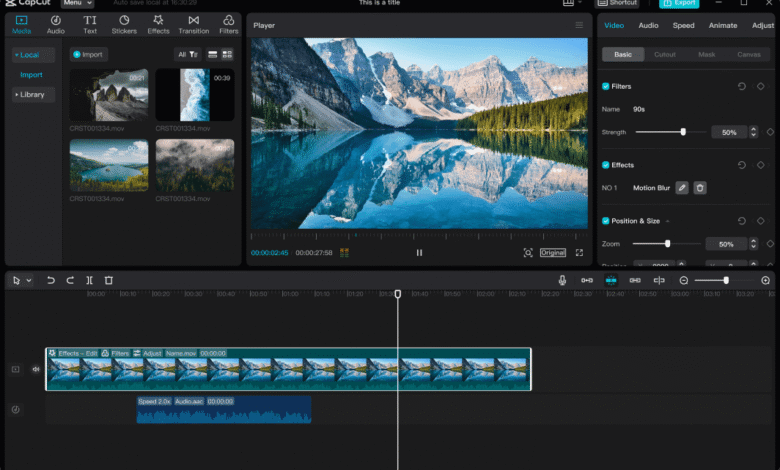
Task: Expand the Library section in sidebar
Action: 30,94
